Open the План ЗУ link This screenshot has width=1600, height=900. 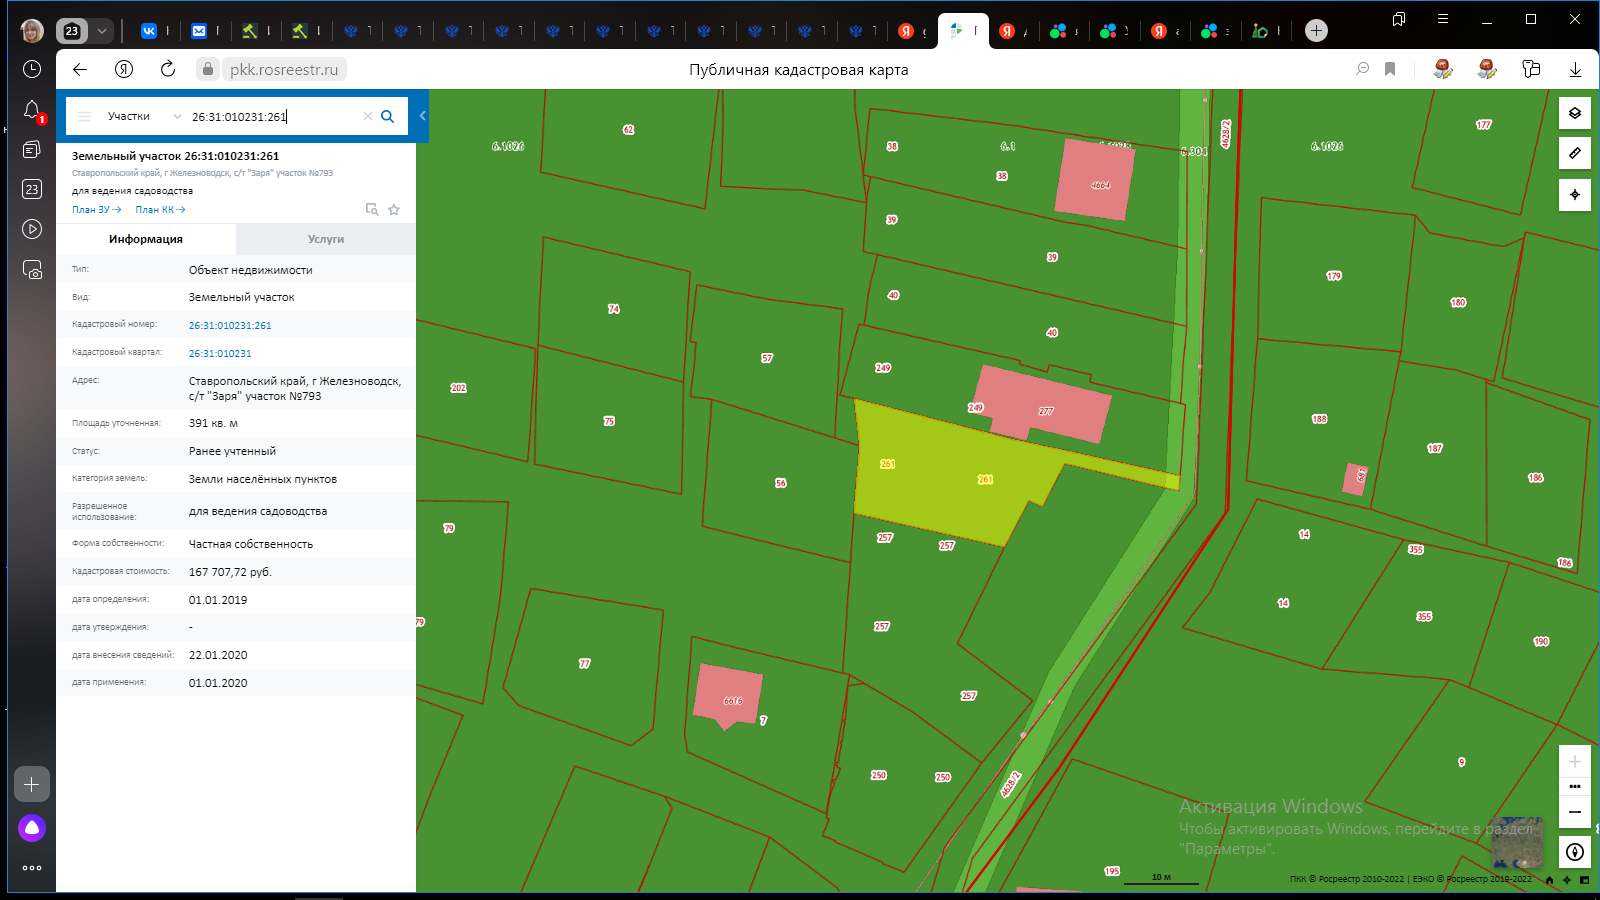point(96,210)
